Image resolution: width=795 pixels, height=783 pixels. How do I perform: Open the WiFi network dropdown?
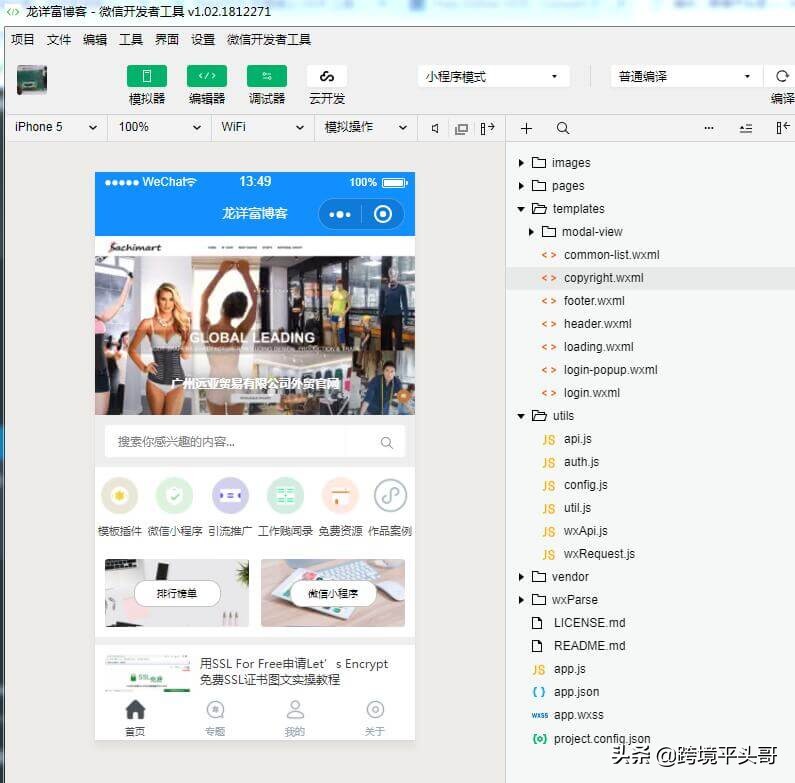[x=263, y=127]
